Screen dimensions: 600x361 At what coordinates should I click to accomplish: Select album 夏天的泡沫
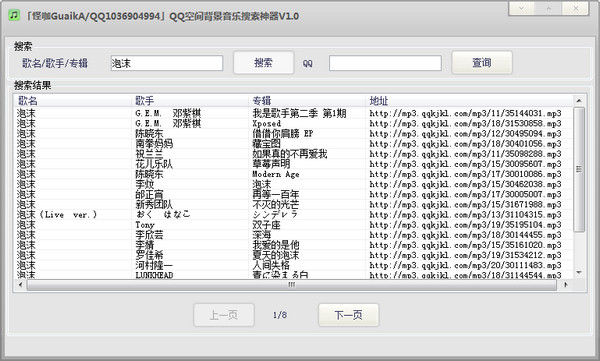[x=276, y=255]
